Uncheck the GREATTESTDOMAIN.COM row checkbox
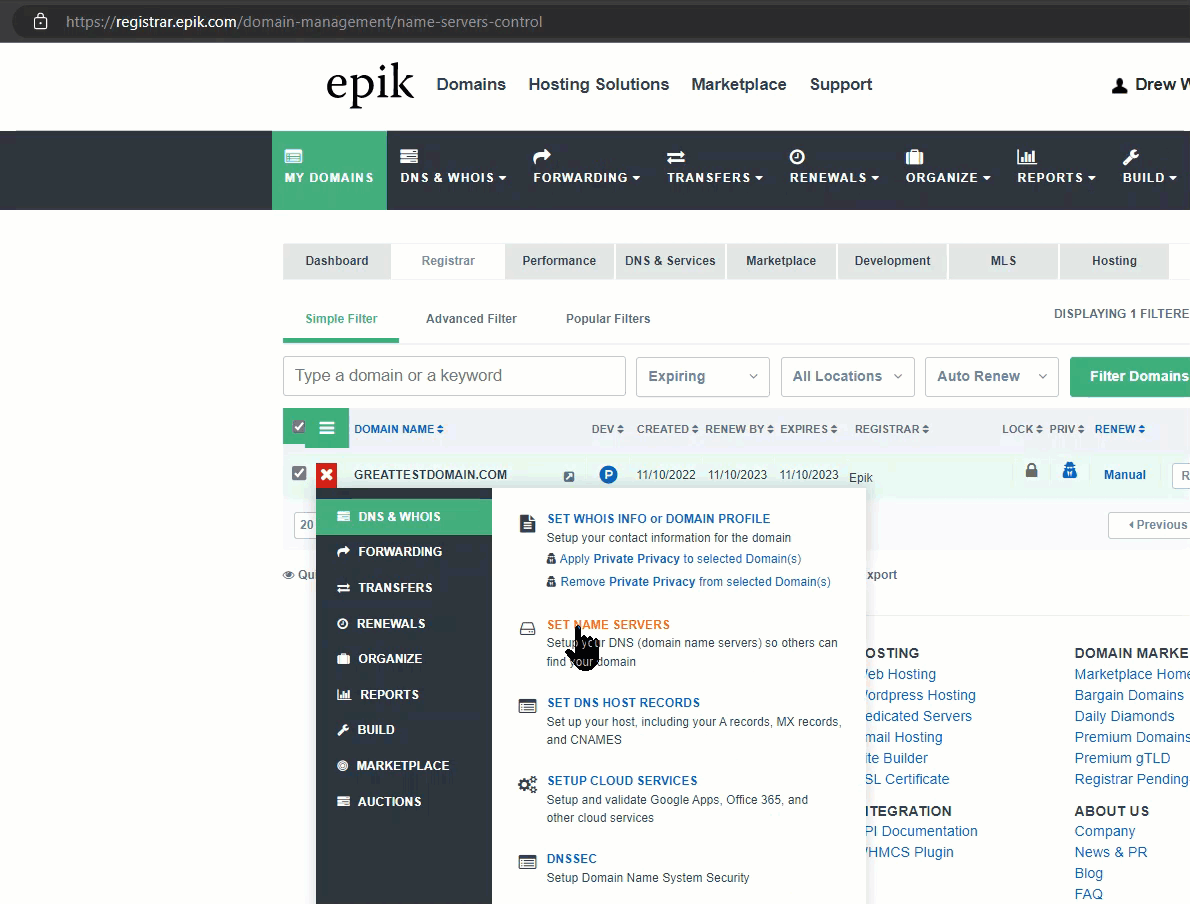1190x904 pixels. click(299, 474)
